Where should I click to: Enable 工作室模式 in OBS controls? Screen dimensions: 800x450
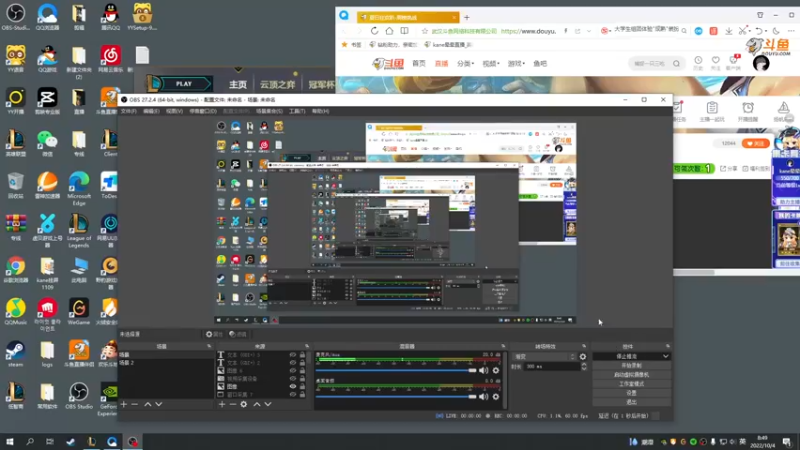click(631, 384)
